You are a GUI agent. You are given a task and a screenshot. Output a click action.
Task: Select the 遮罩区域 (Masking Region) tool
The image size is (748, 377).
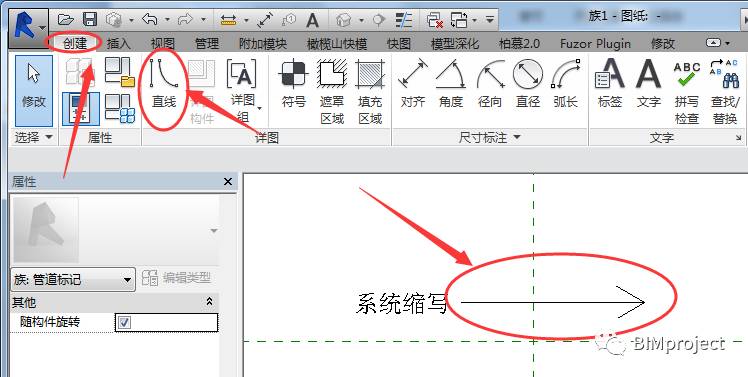pyautogui.click(x=332, y=92)
